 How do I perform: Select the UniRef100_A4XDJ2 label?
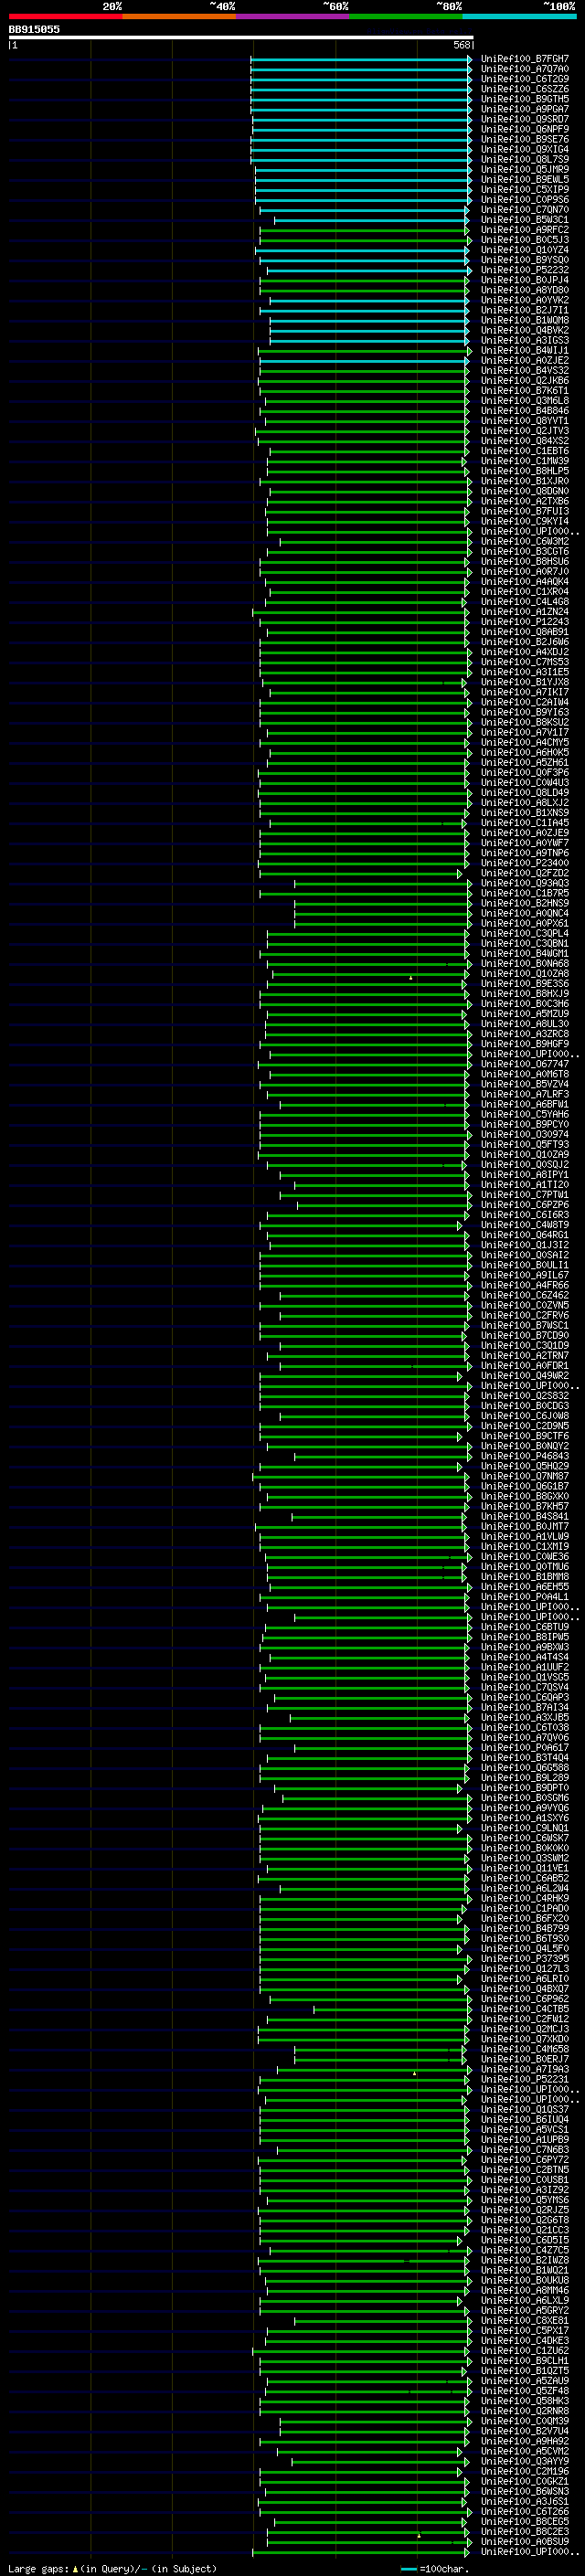[525, 652]
